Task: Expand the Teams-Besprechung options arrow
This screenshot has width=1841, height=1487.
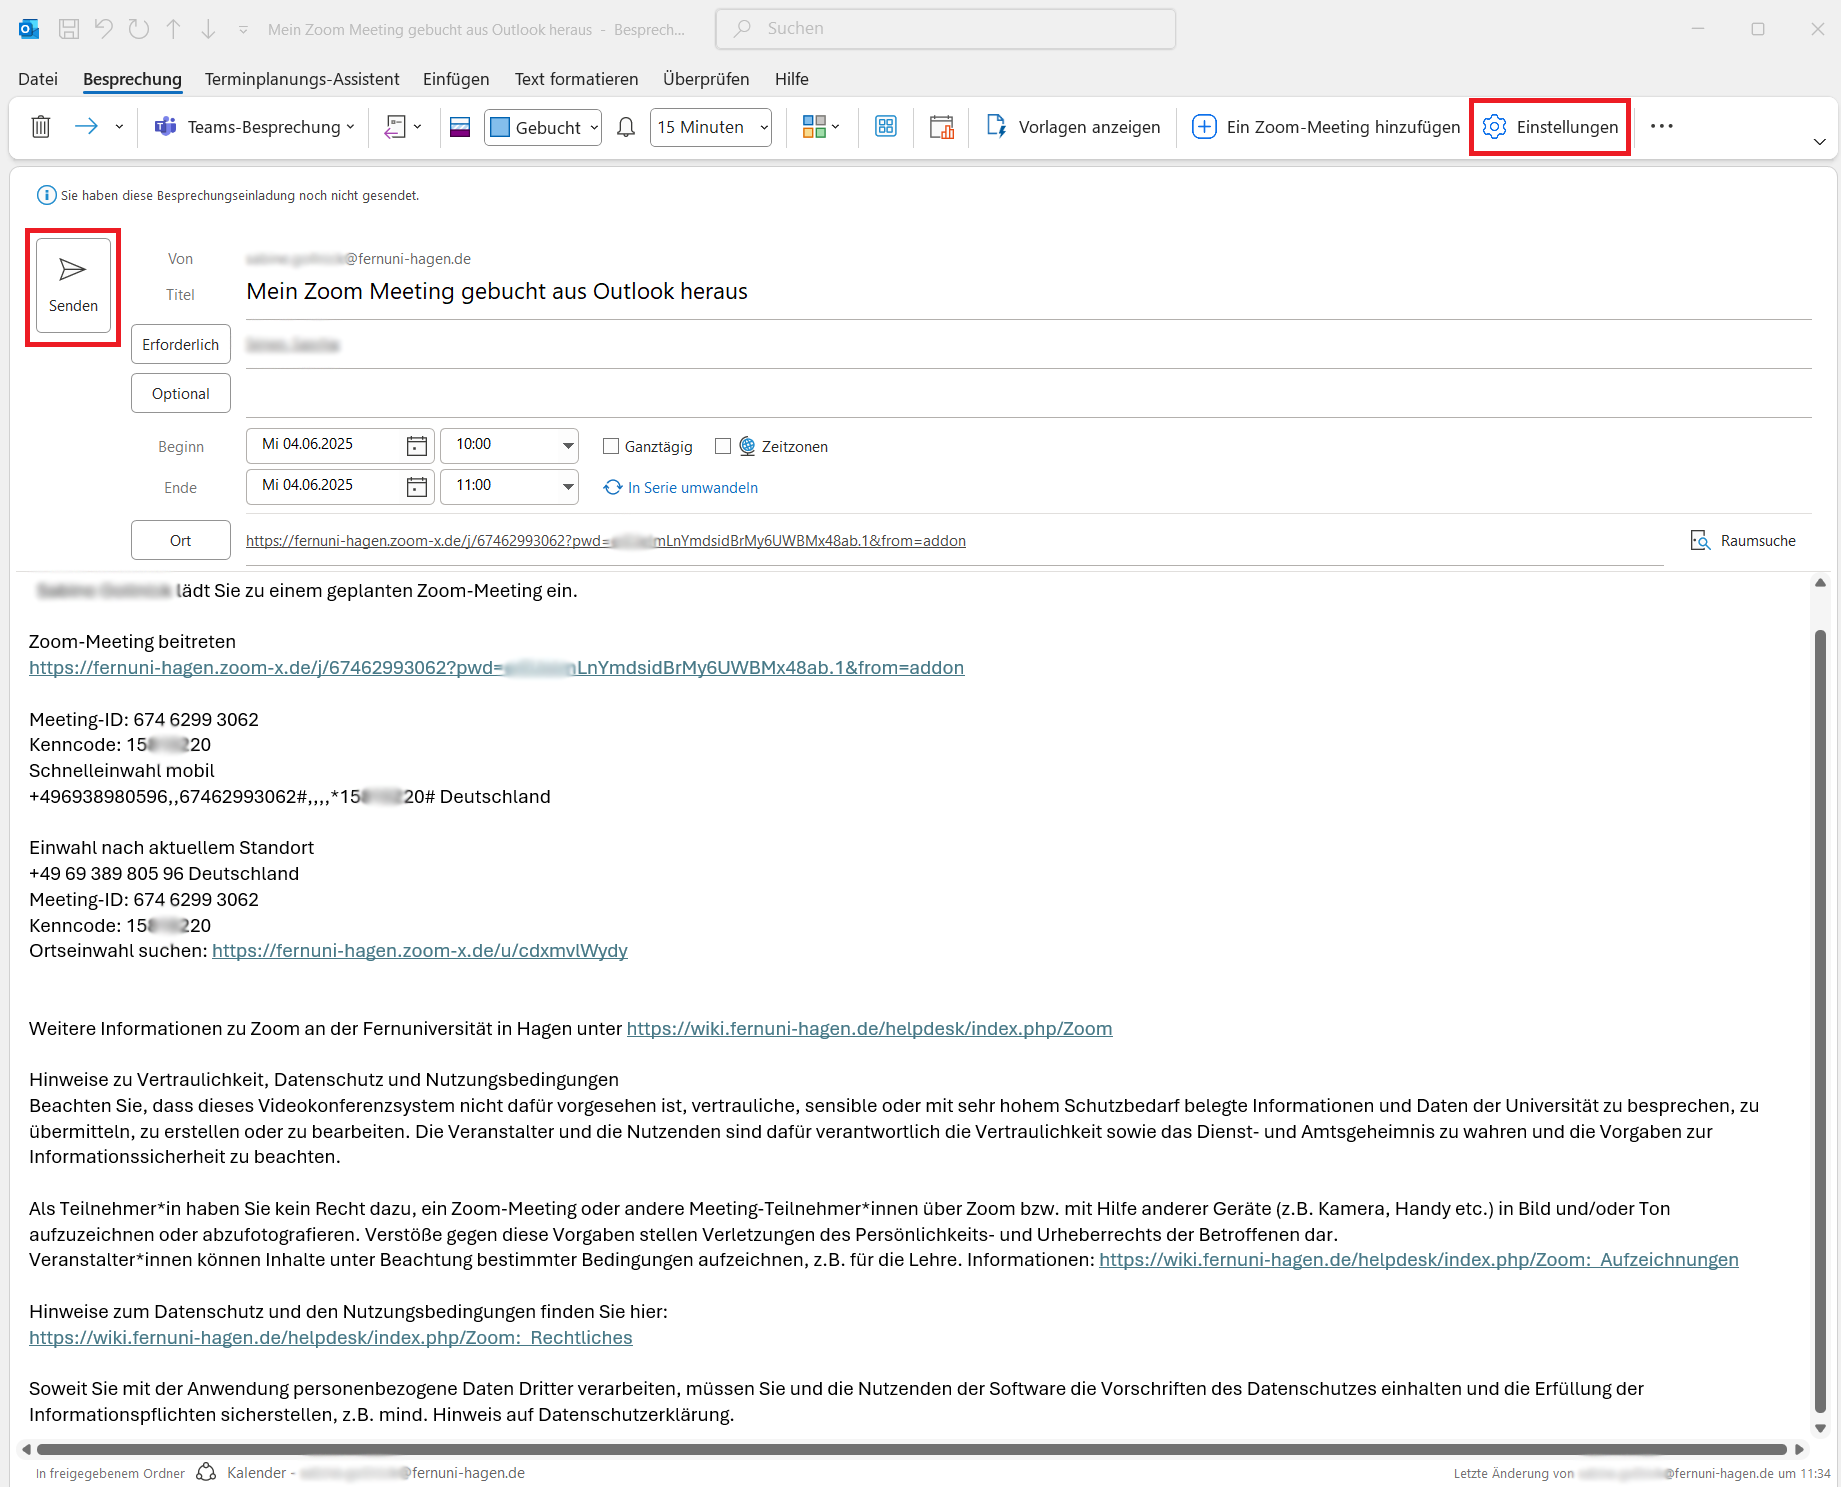Action: click(350, 127)
